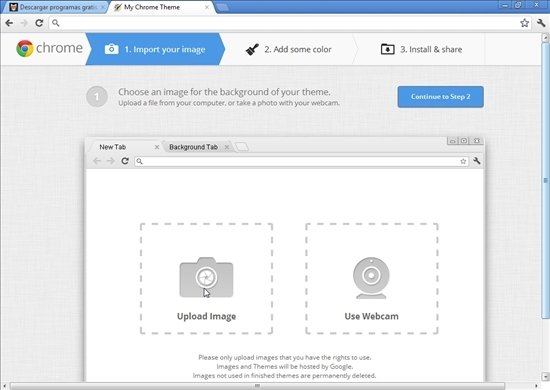This screenshot has width=550, height=390.
Task: Click the vertical scrollbar thumb
Action: pos(546,181)
